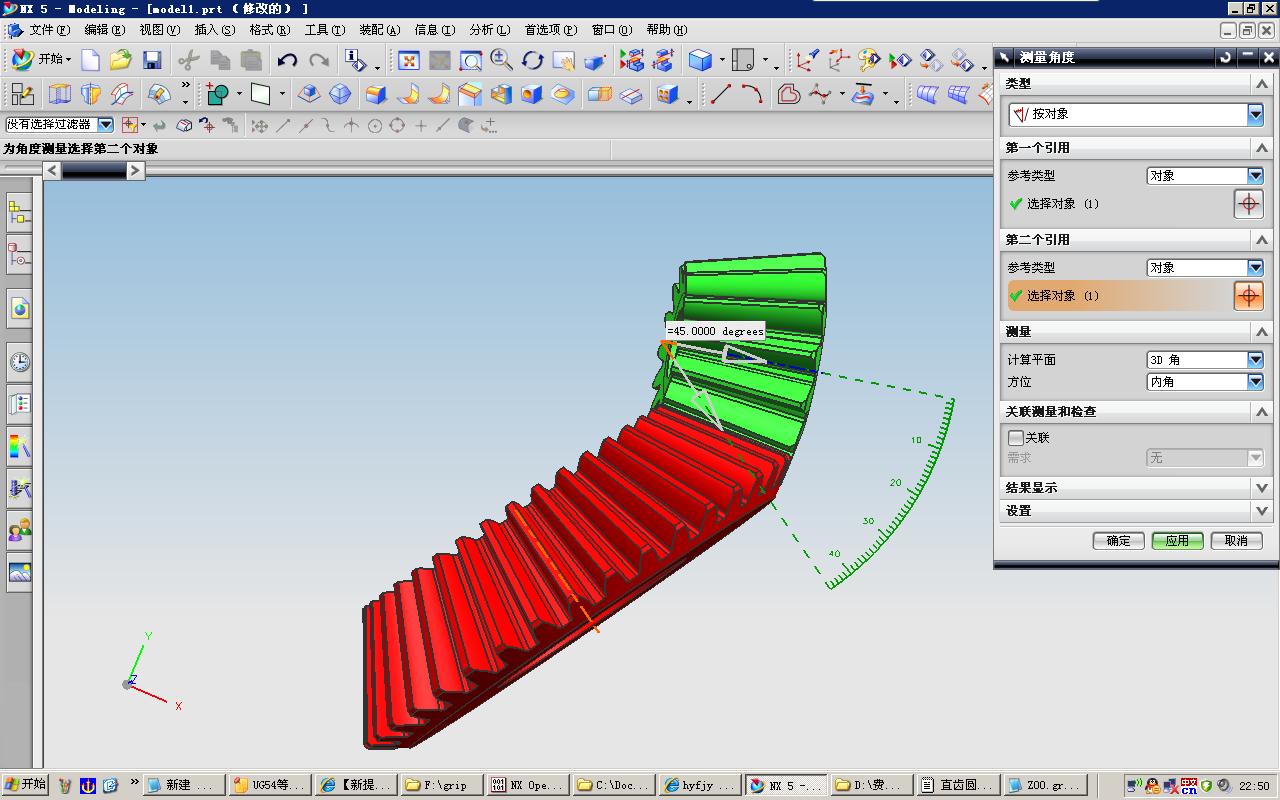Activate the Rotate view icon
This screenshot has height=800, width=1280.
[x=533, y=61]
